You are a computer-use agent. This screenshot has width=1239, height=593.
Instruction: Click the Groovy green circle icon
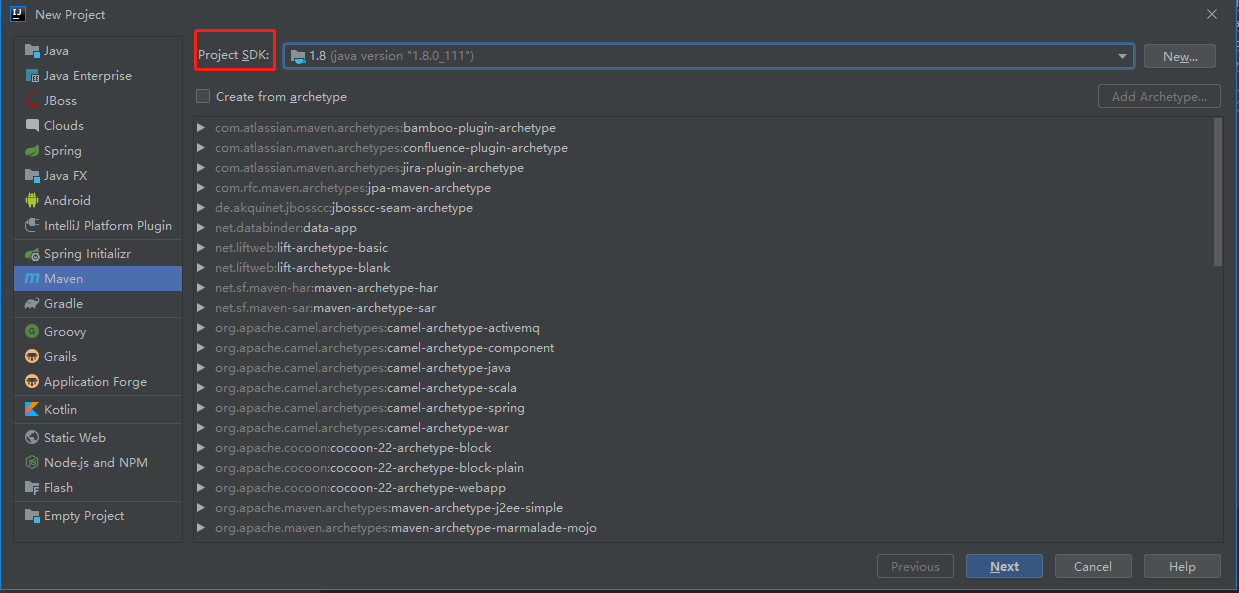click(x=32, y=332)
